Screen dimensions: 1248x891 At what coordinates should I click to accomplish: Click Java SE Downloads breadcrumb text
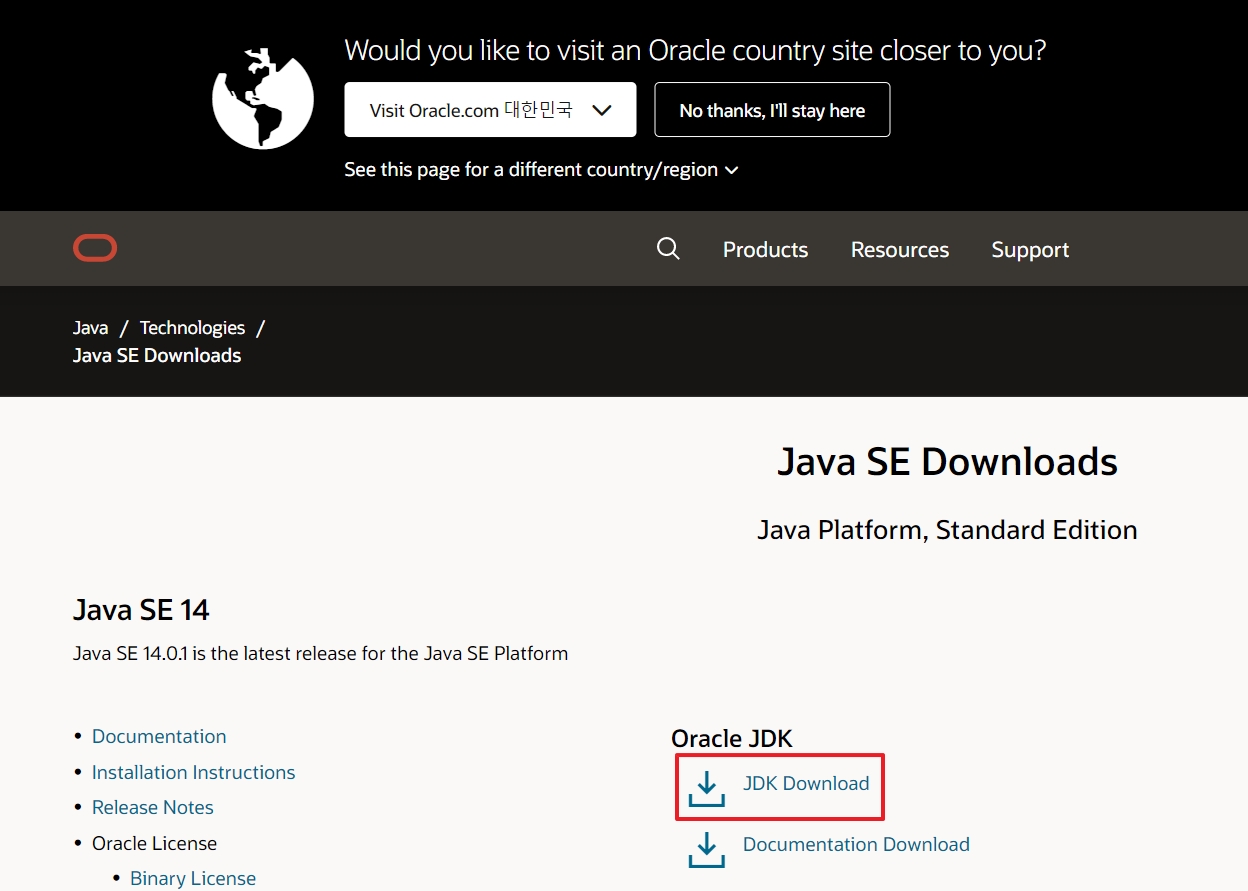pos(157,355)
